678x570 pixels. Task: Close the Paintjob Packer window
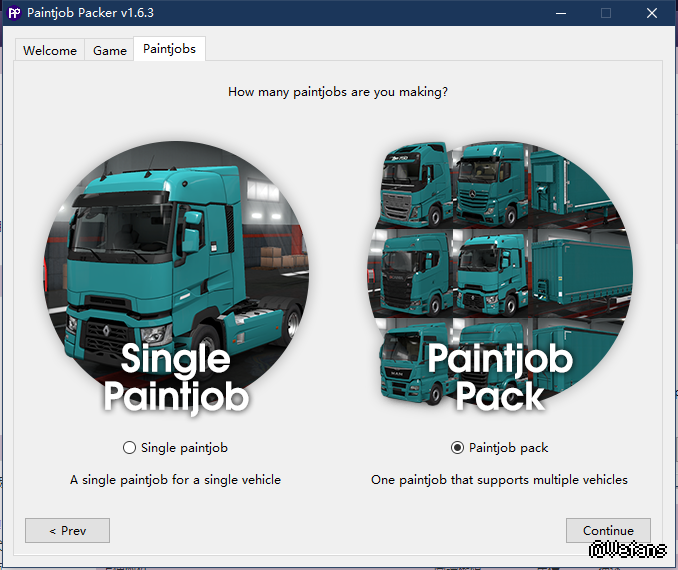[x=652, y=13]
